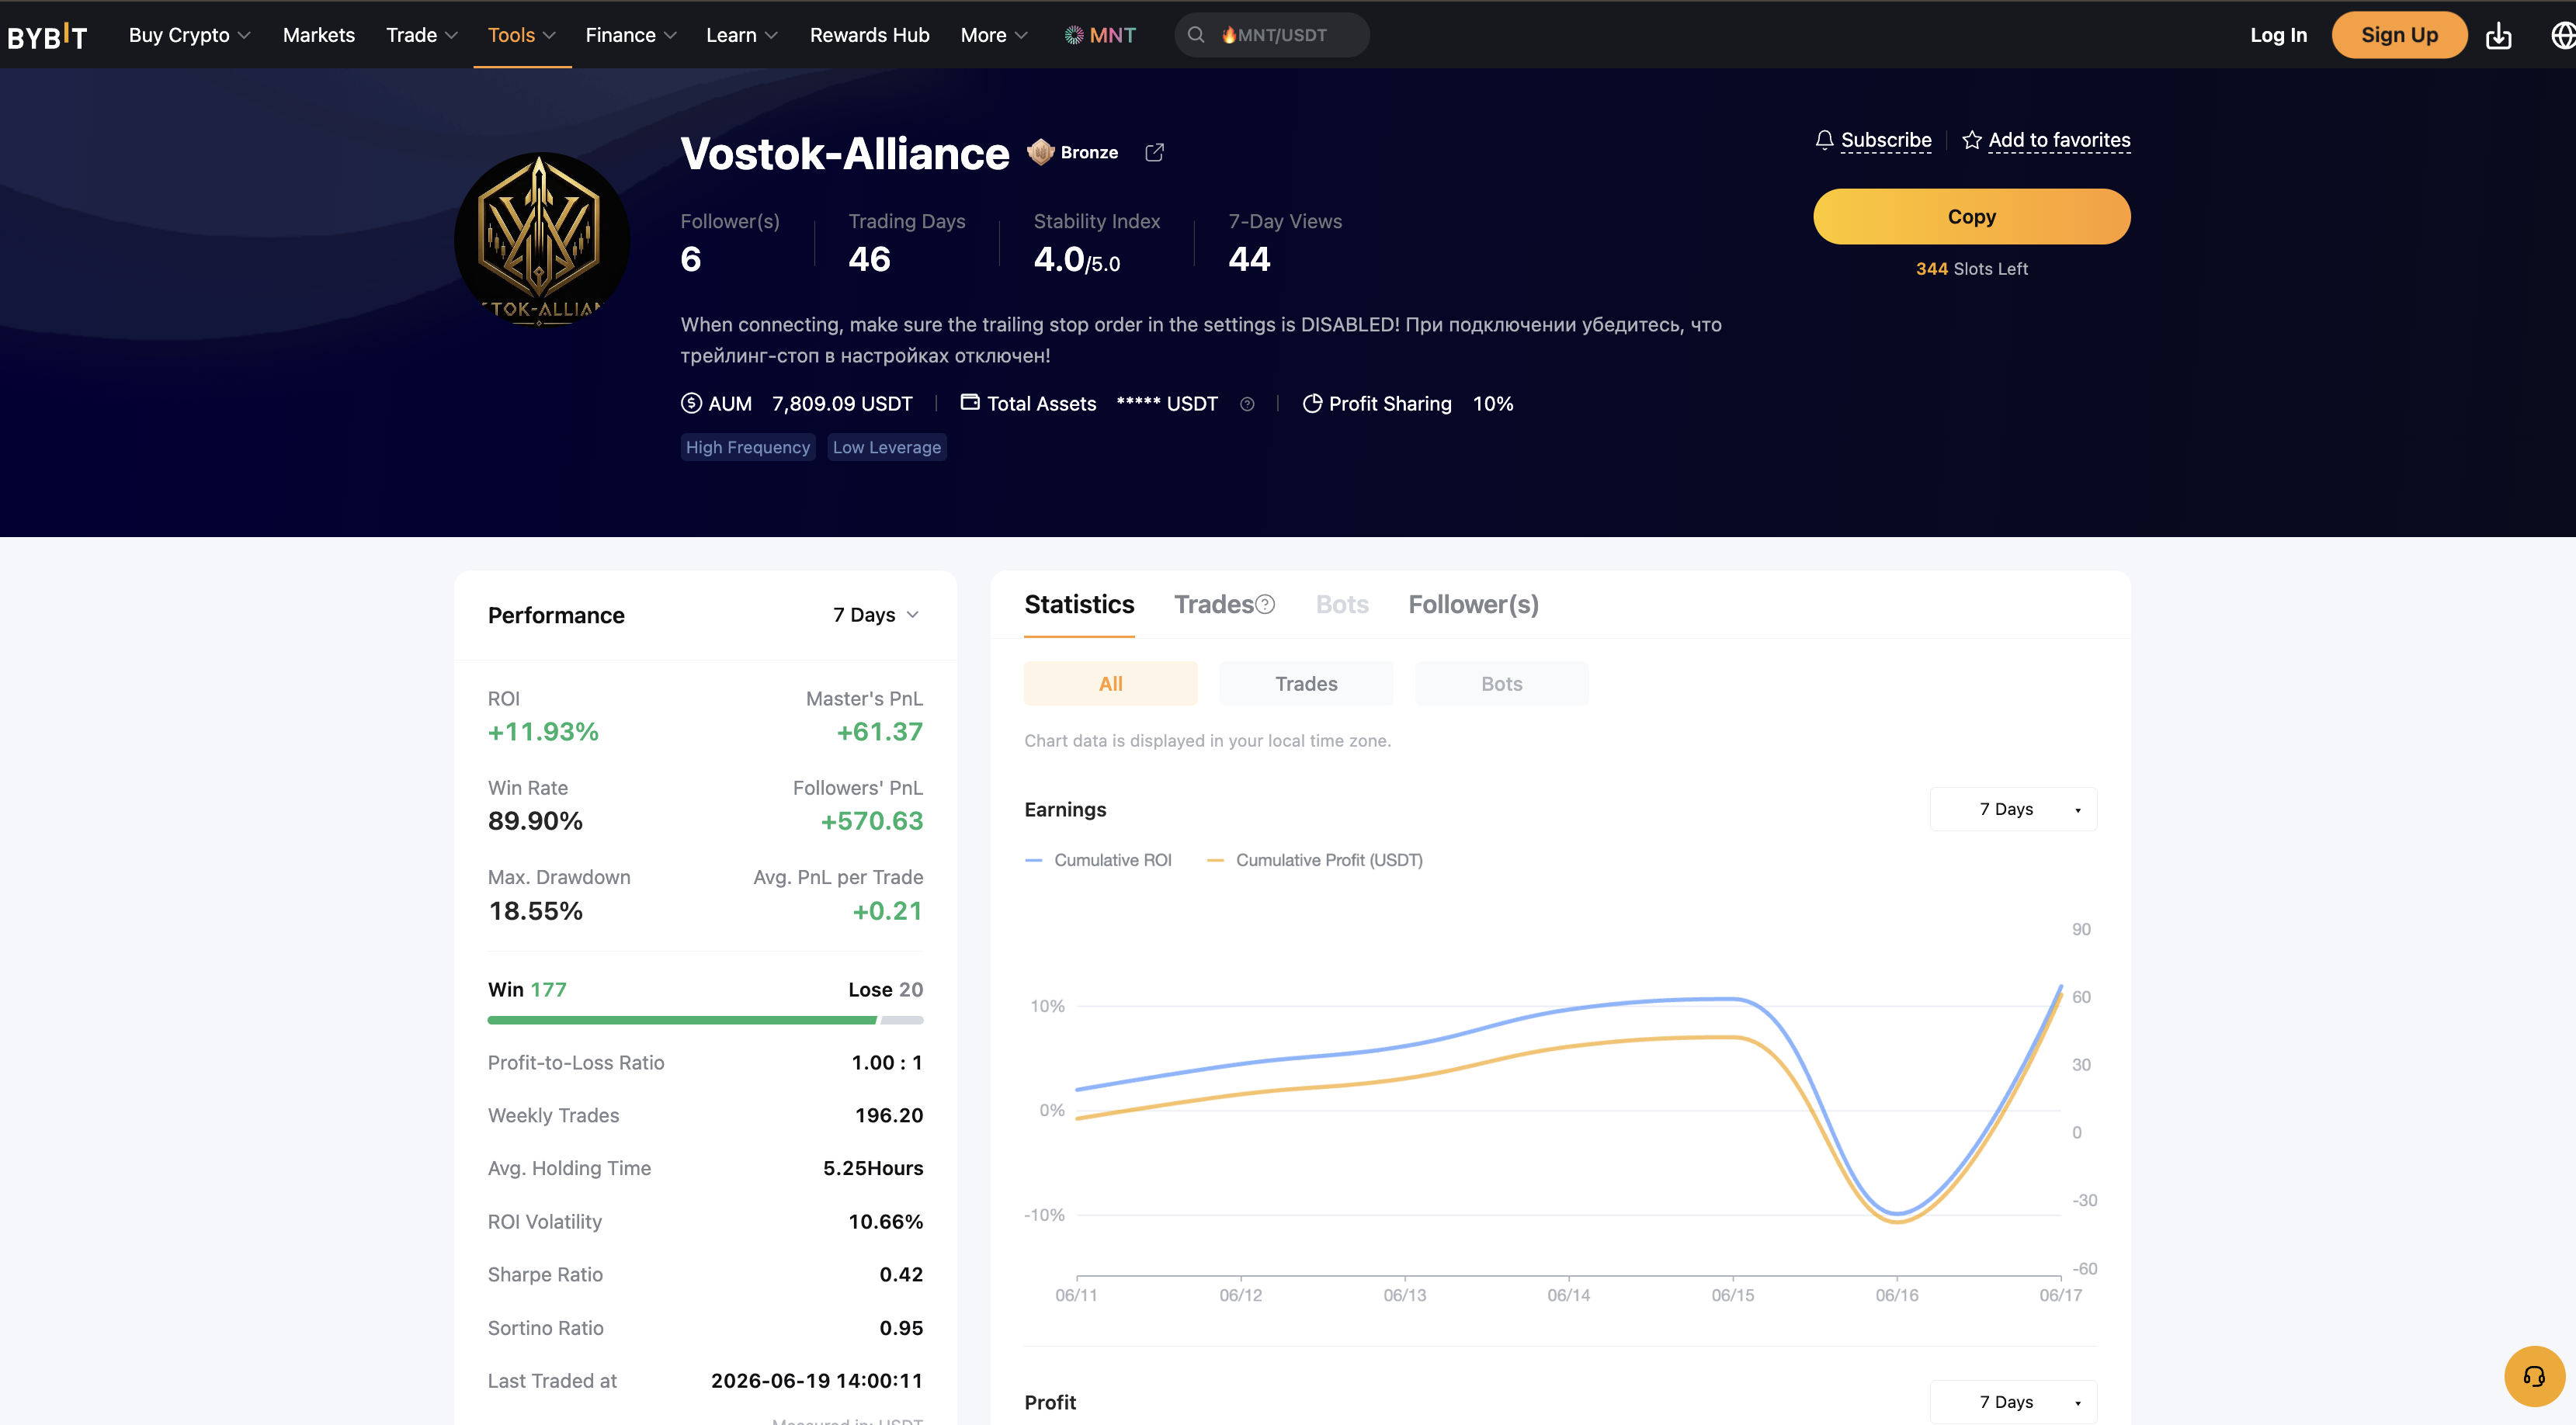
Task: Click the share profile icon next to Bronze
Action: [1154, 152]
